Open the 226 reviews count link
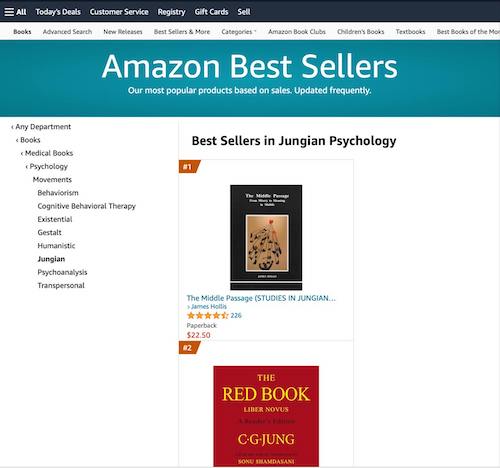The image size is (500, 468). (236, 315)
